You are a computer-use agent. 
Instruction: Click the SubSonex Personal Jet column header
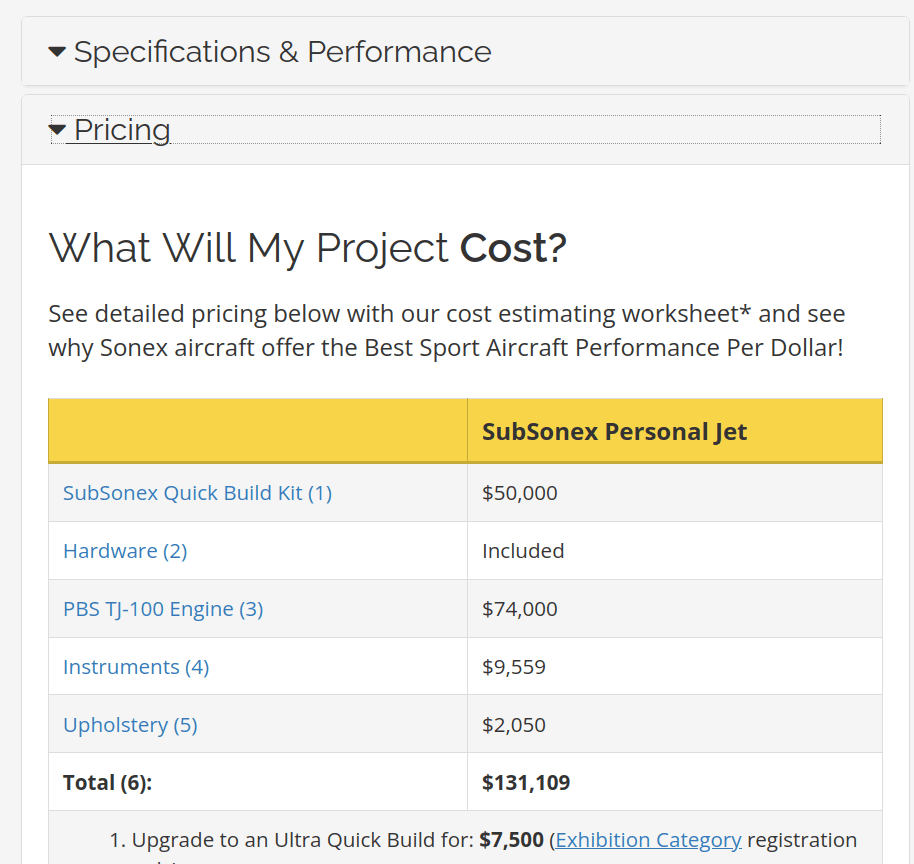(x=614, y=432)
